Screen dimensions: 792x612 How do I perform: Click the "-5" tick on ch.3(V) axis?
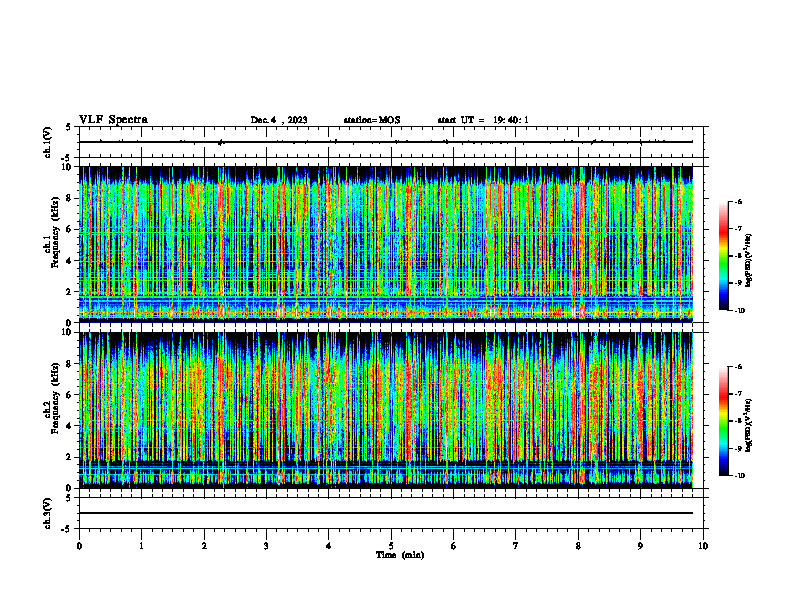tap(67, 529)
